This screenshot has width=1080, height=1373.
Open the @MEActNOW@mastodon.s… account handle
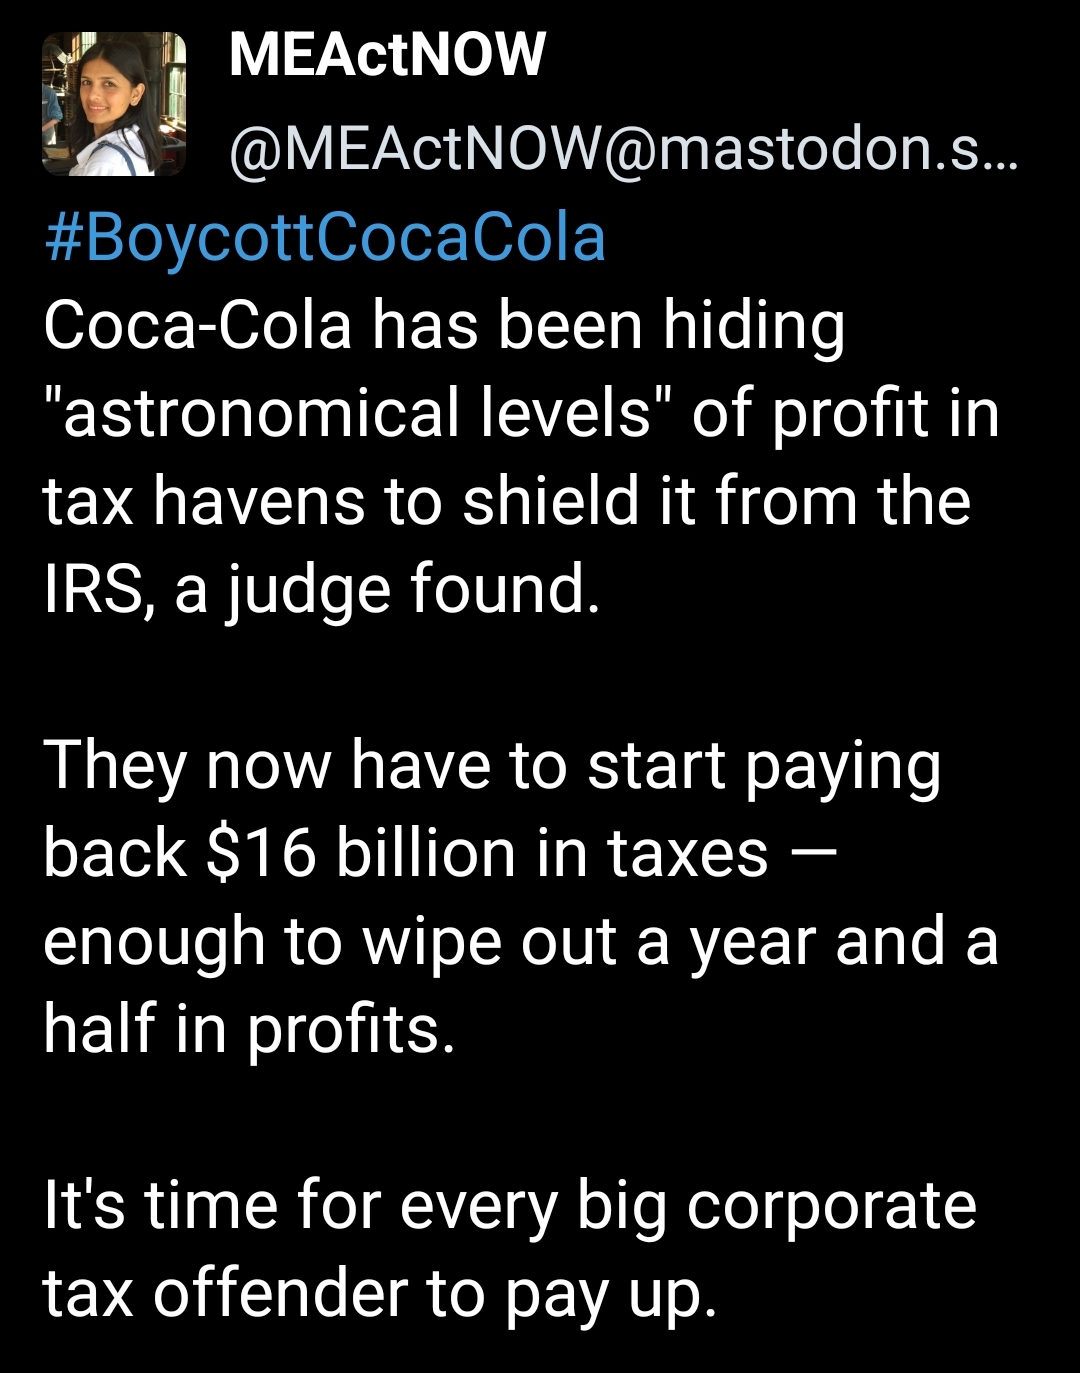point(622,150)
